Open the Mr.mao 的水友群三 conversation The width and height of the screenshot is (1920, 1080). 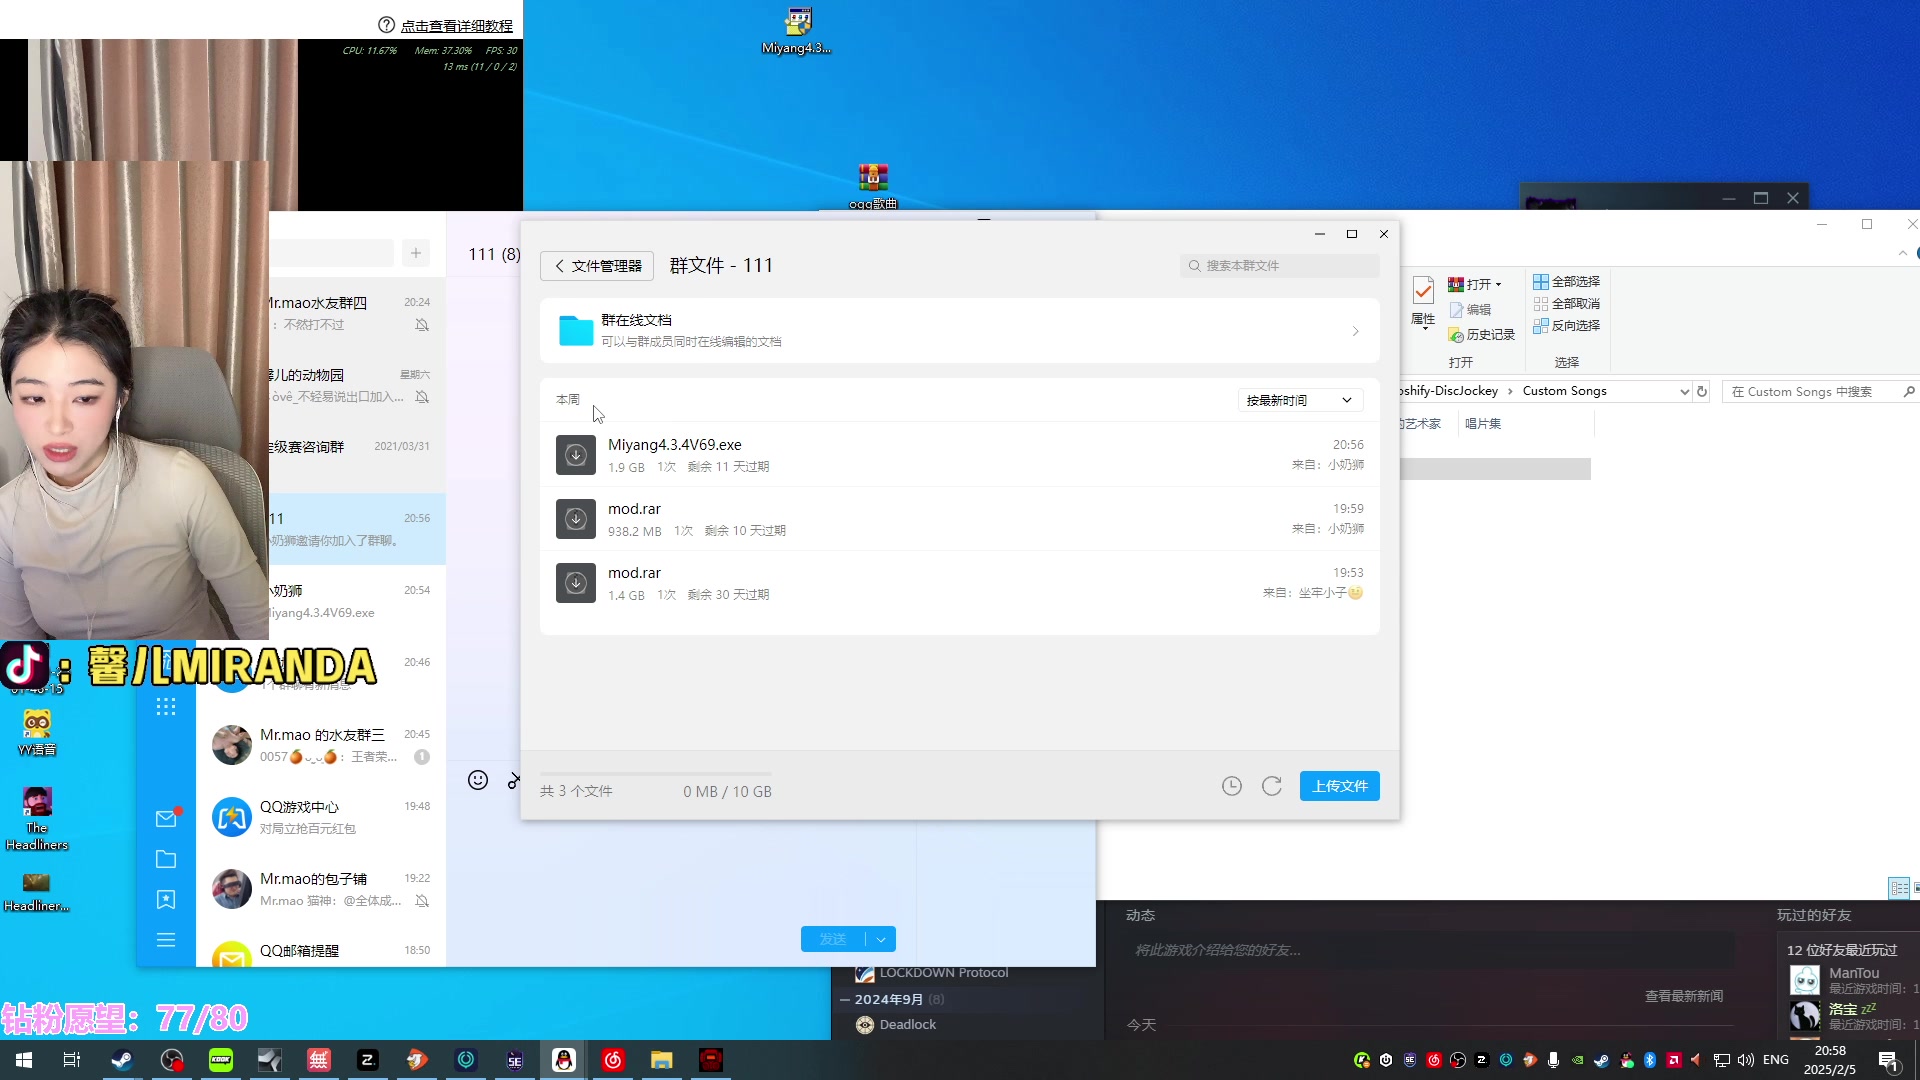(x=320, y=745)
